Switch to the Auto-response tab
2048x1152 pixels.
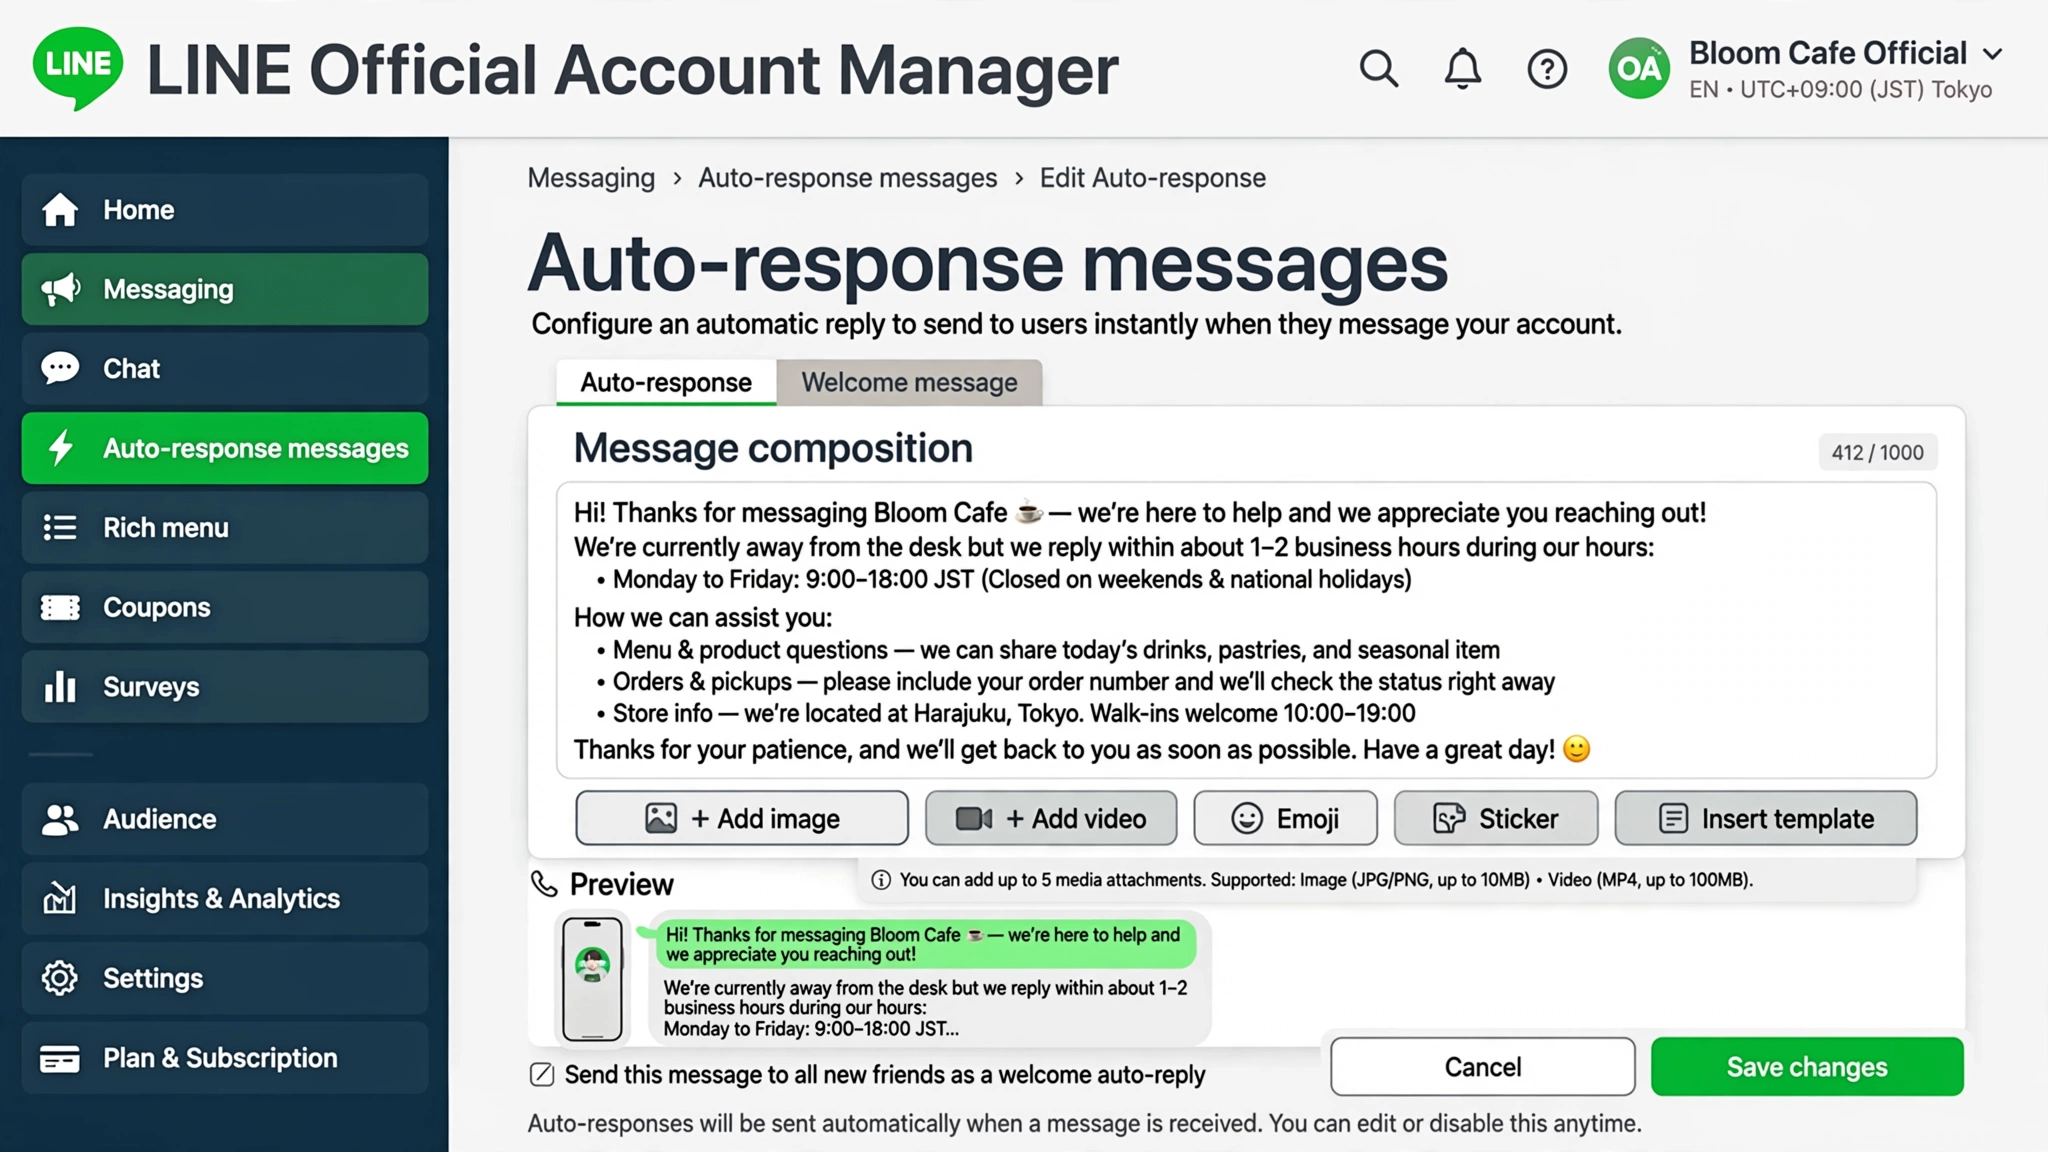666,383
